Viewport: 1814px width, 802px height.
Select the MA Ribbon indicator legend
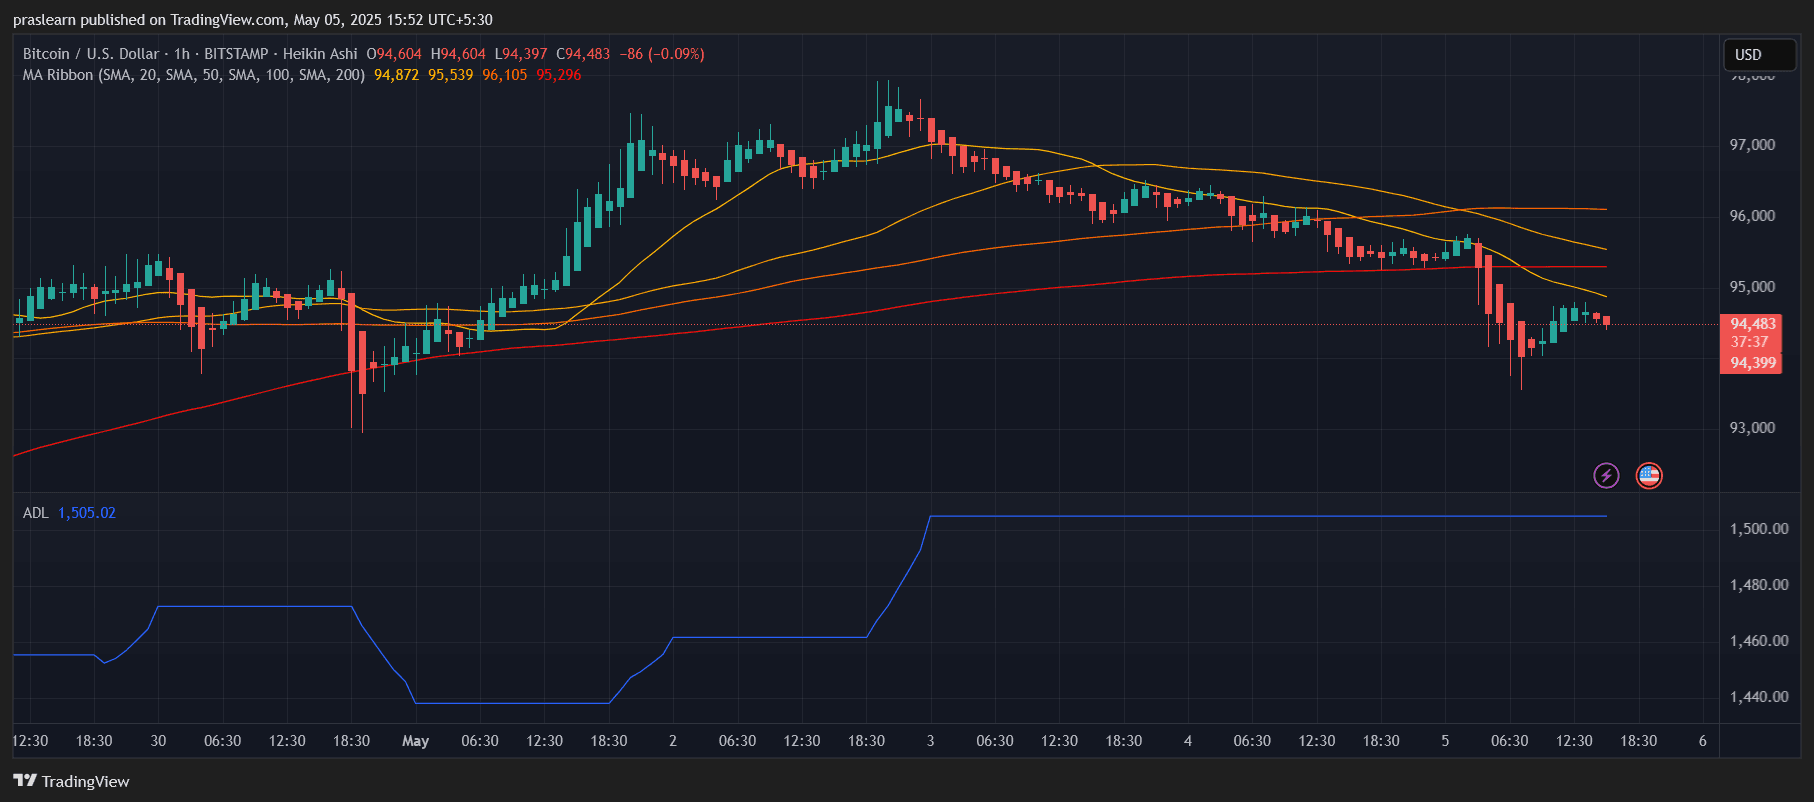pos(193,75)
